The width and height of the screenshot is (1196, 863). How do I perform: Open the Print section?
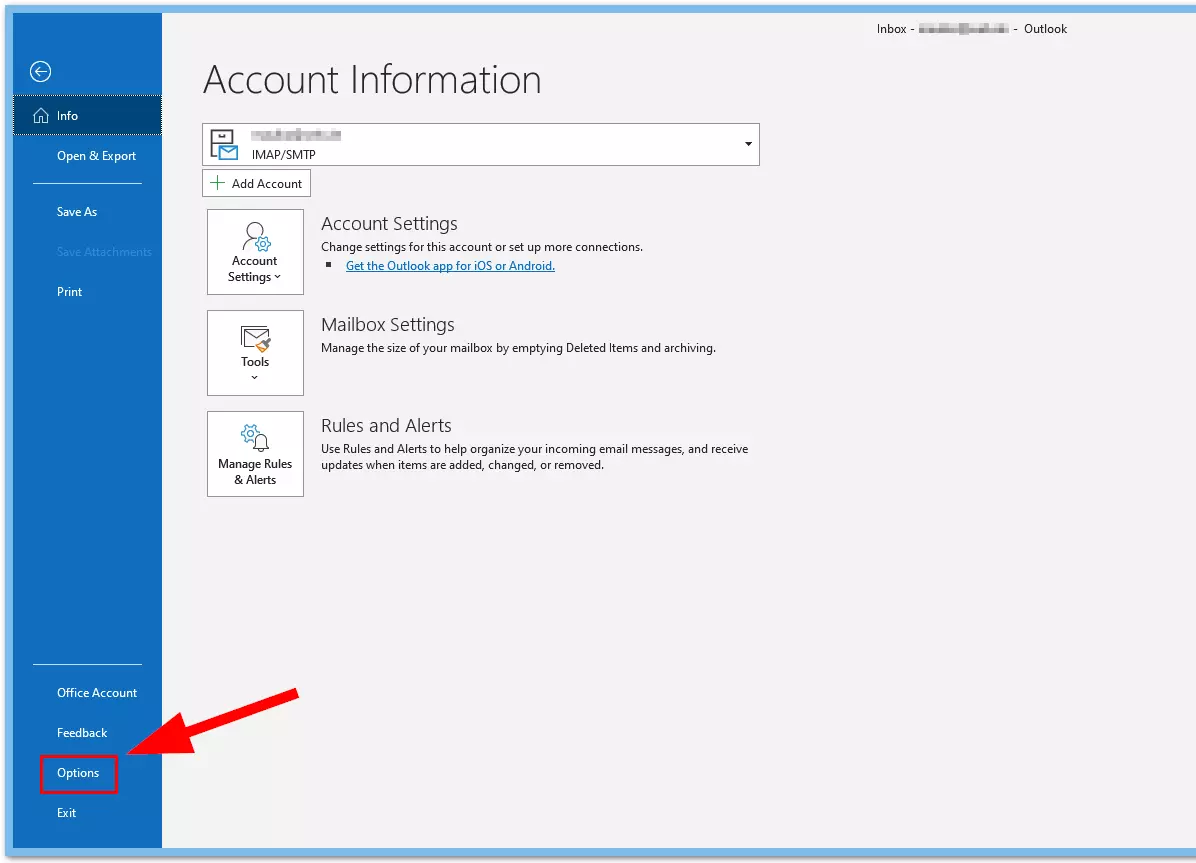(69, 291)
